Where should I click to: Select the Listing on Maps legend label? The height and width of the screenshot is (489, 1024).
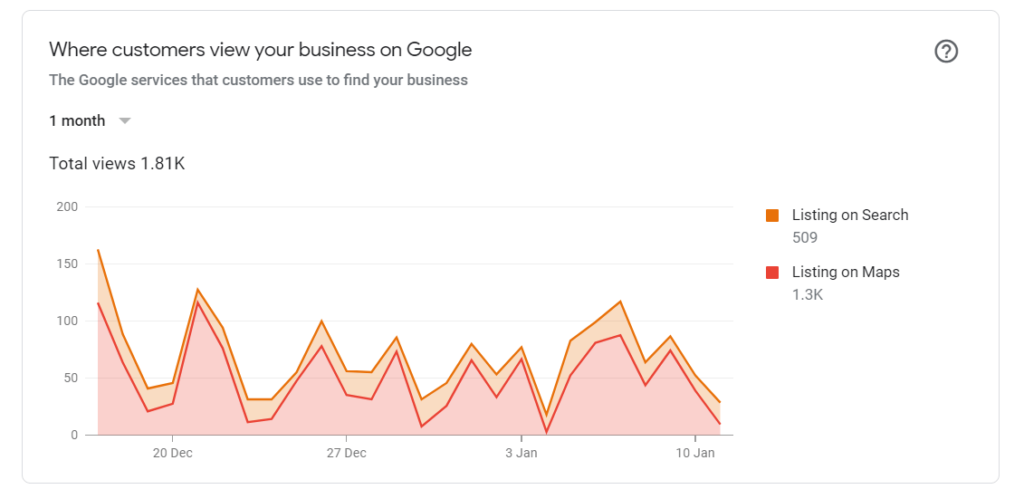pyautogui.click(x=846, y=272)
